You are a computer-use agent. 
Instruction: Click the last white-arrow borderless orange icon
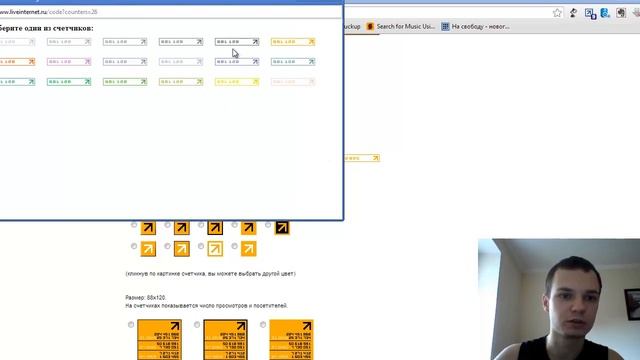249,249
